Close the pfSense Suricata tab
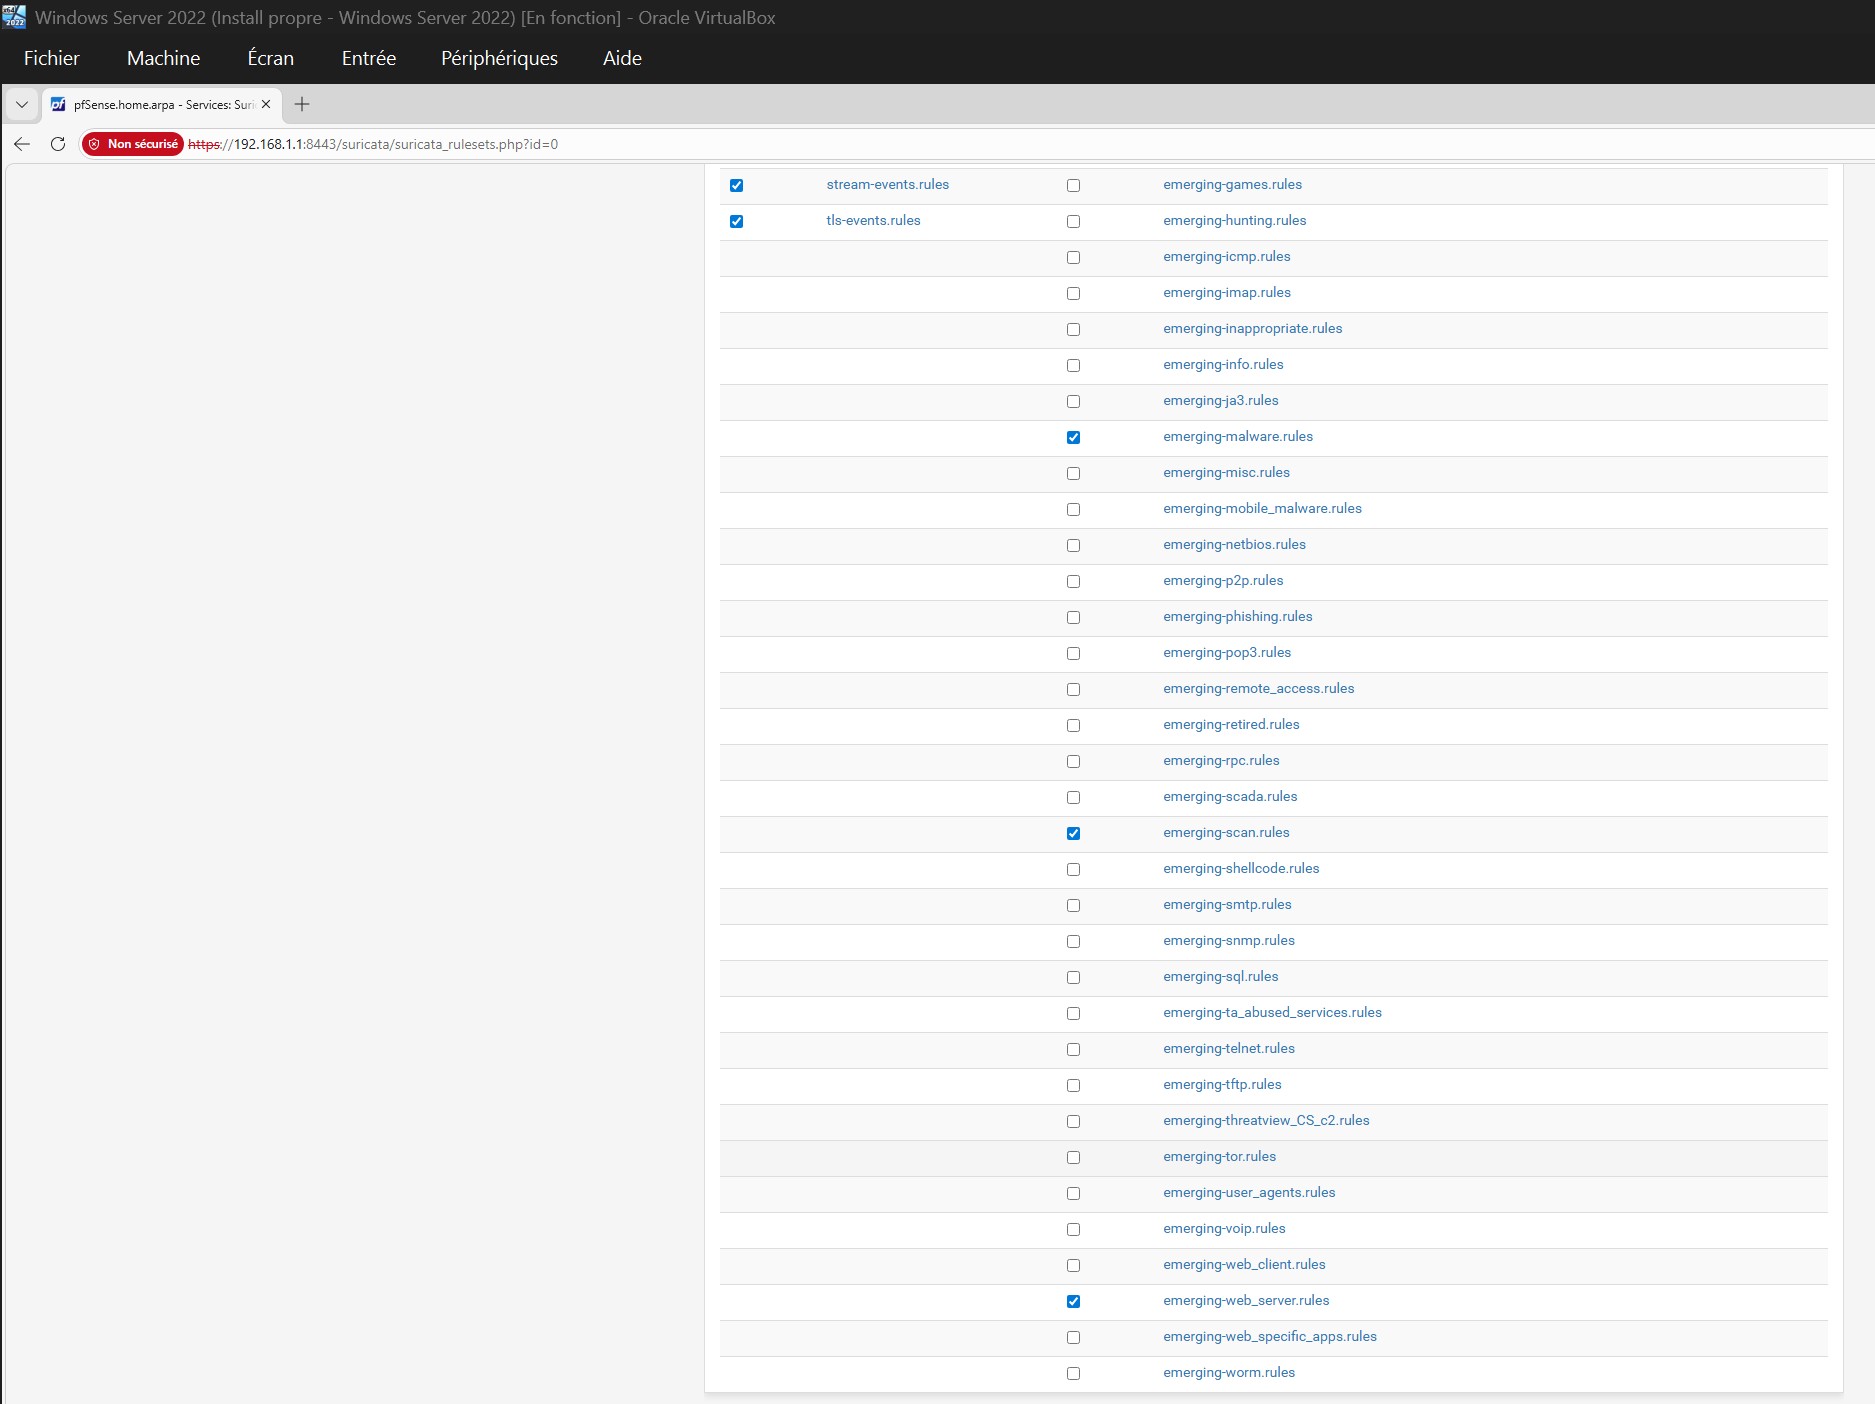This screenshot has height=1404, width=1875. coord(266,104)
